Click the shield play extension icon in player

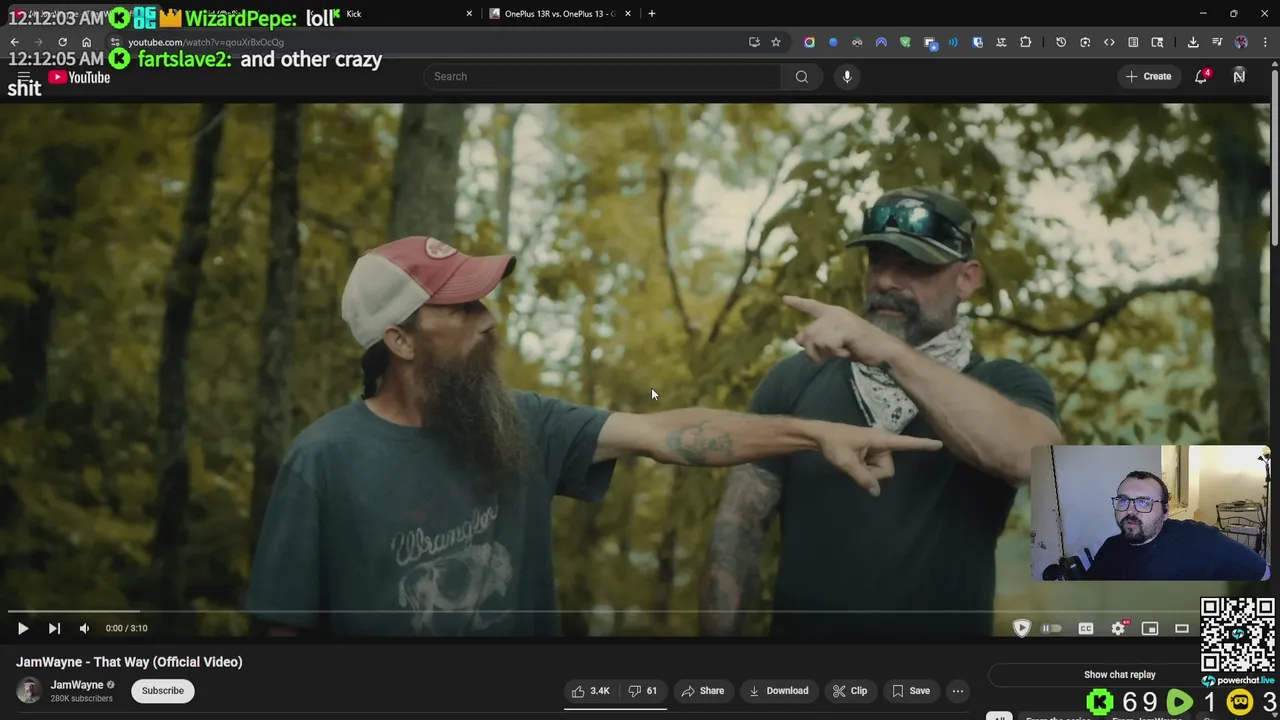tap(1021, 628)
